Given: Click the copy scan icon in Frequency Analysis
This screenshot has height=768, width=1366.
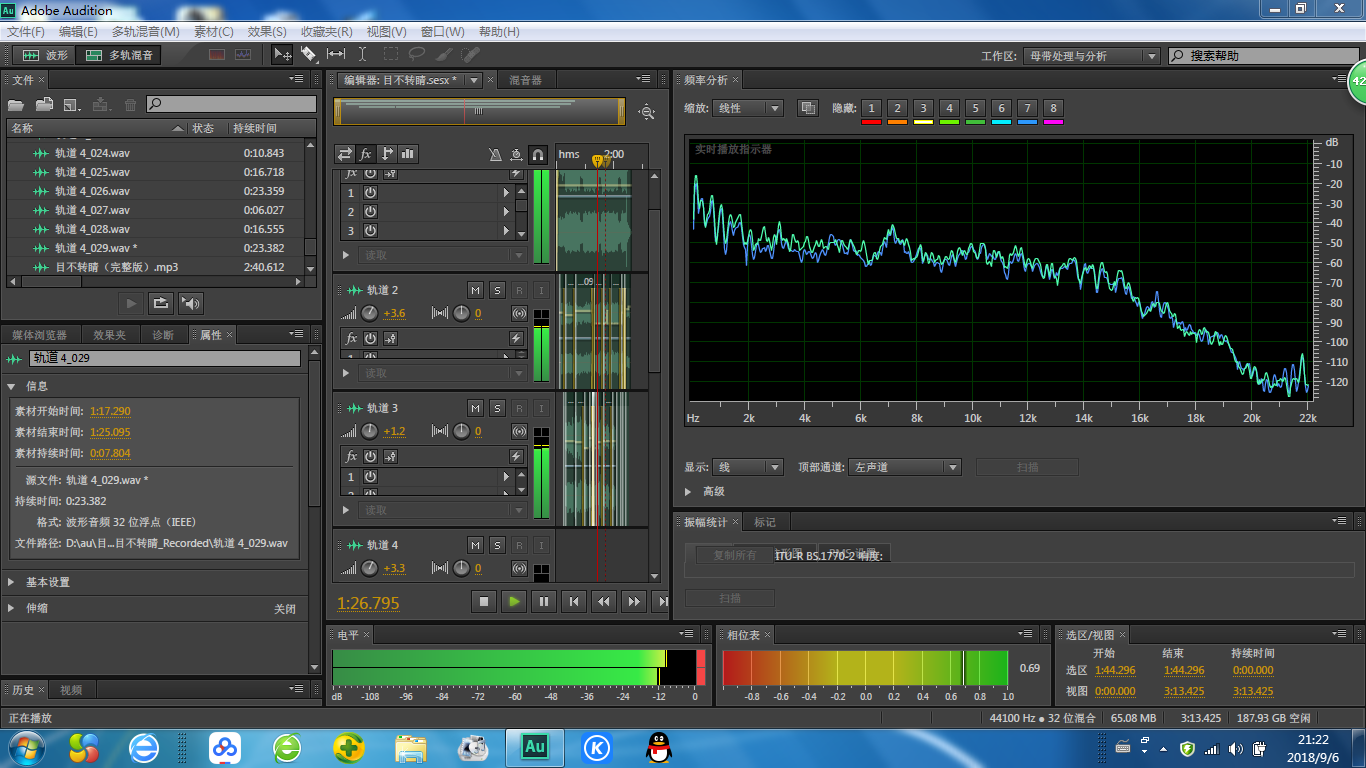Looking at the screenshot, I should 807,108.
